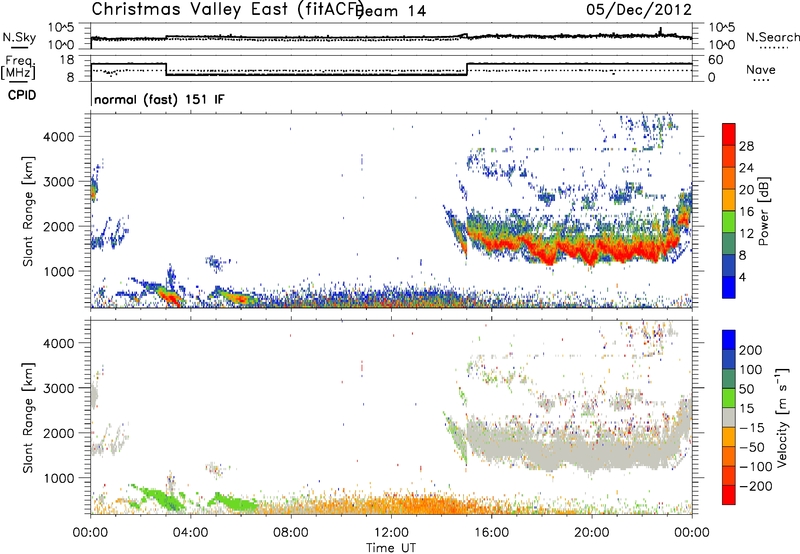Image resolution: width=800 pixels, height=554 pixels.
Task: Select the '60' Nave axis tick label
Action: 716,60
